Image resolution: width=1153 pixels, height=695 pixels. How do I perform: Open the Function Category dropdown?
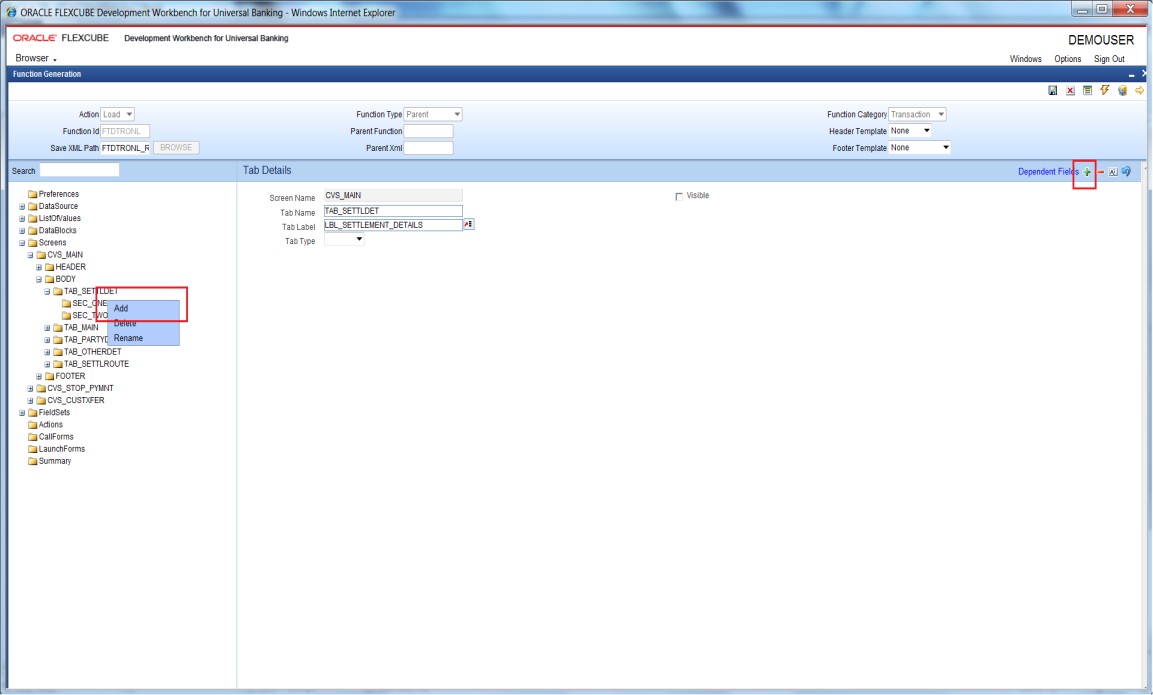coord(917,114)
